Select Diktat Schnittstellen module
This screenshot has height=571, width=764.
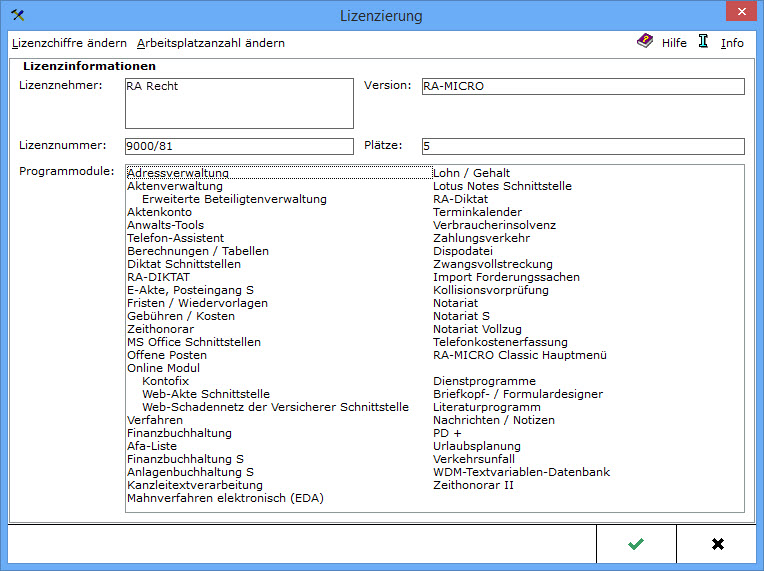184,264
